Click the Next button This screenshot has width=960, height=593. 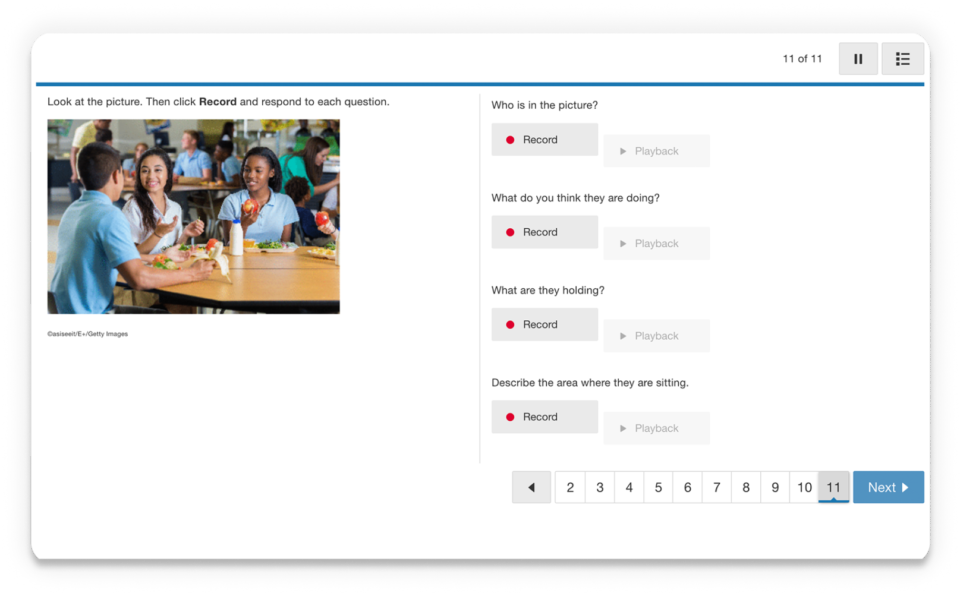(888, 487)
